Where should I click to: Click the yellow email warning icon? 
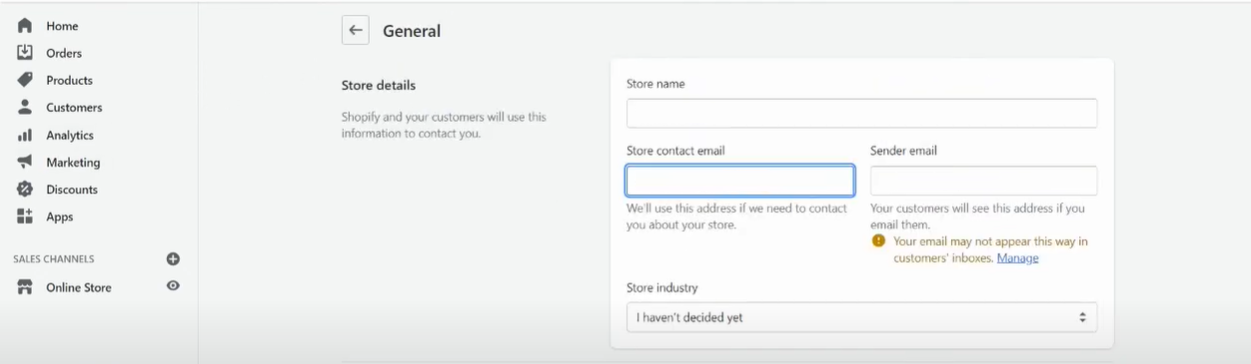(x=878, y=241)
